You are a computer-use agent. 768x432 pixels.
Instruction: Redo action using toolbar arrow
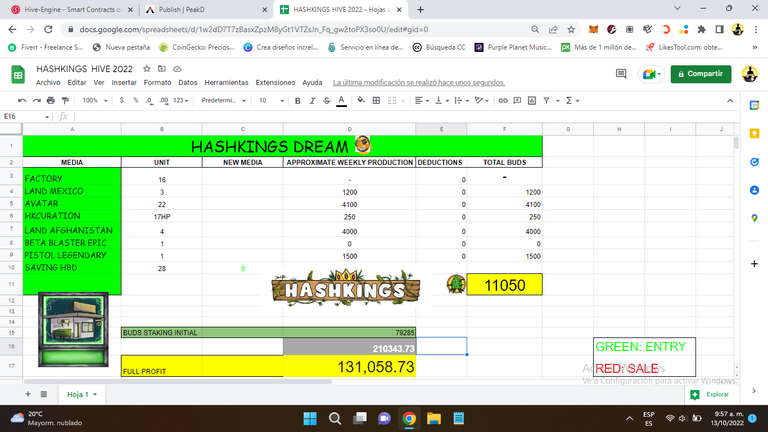(x=37, y=100)
